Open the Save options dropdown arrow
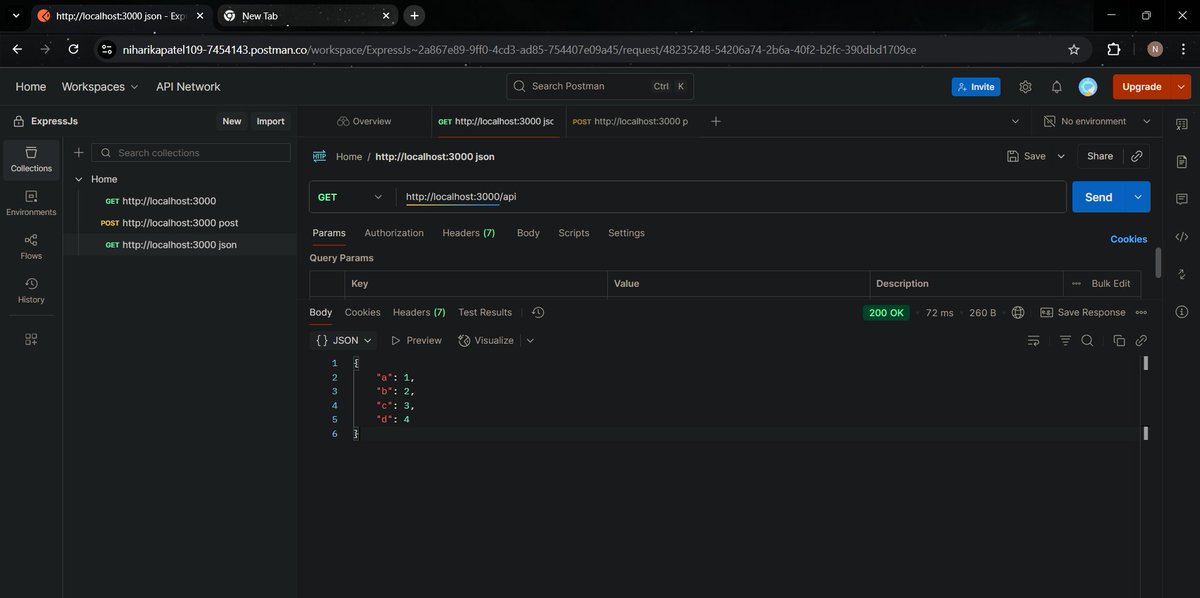The width and height of the screenshot is (1200, 598). click(1062, 156)
